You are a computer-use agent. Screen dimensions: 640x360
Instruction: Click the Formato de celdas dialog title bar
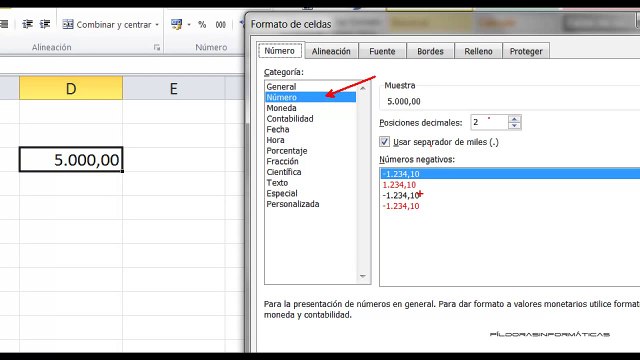(x=441, y=24)
